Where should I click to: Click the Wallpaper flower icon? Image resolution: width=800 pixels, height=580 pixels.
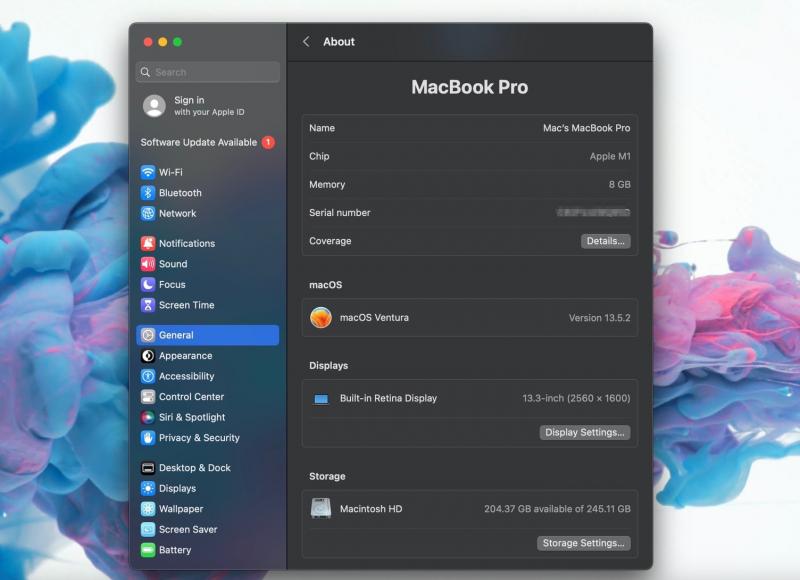148,509
